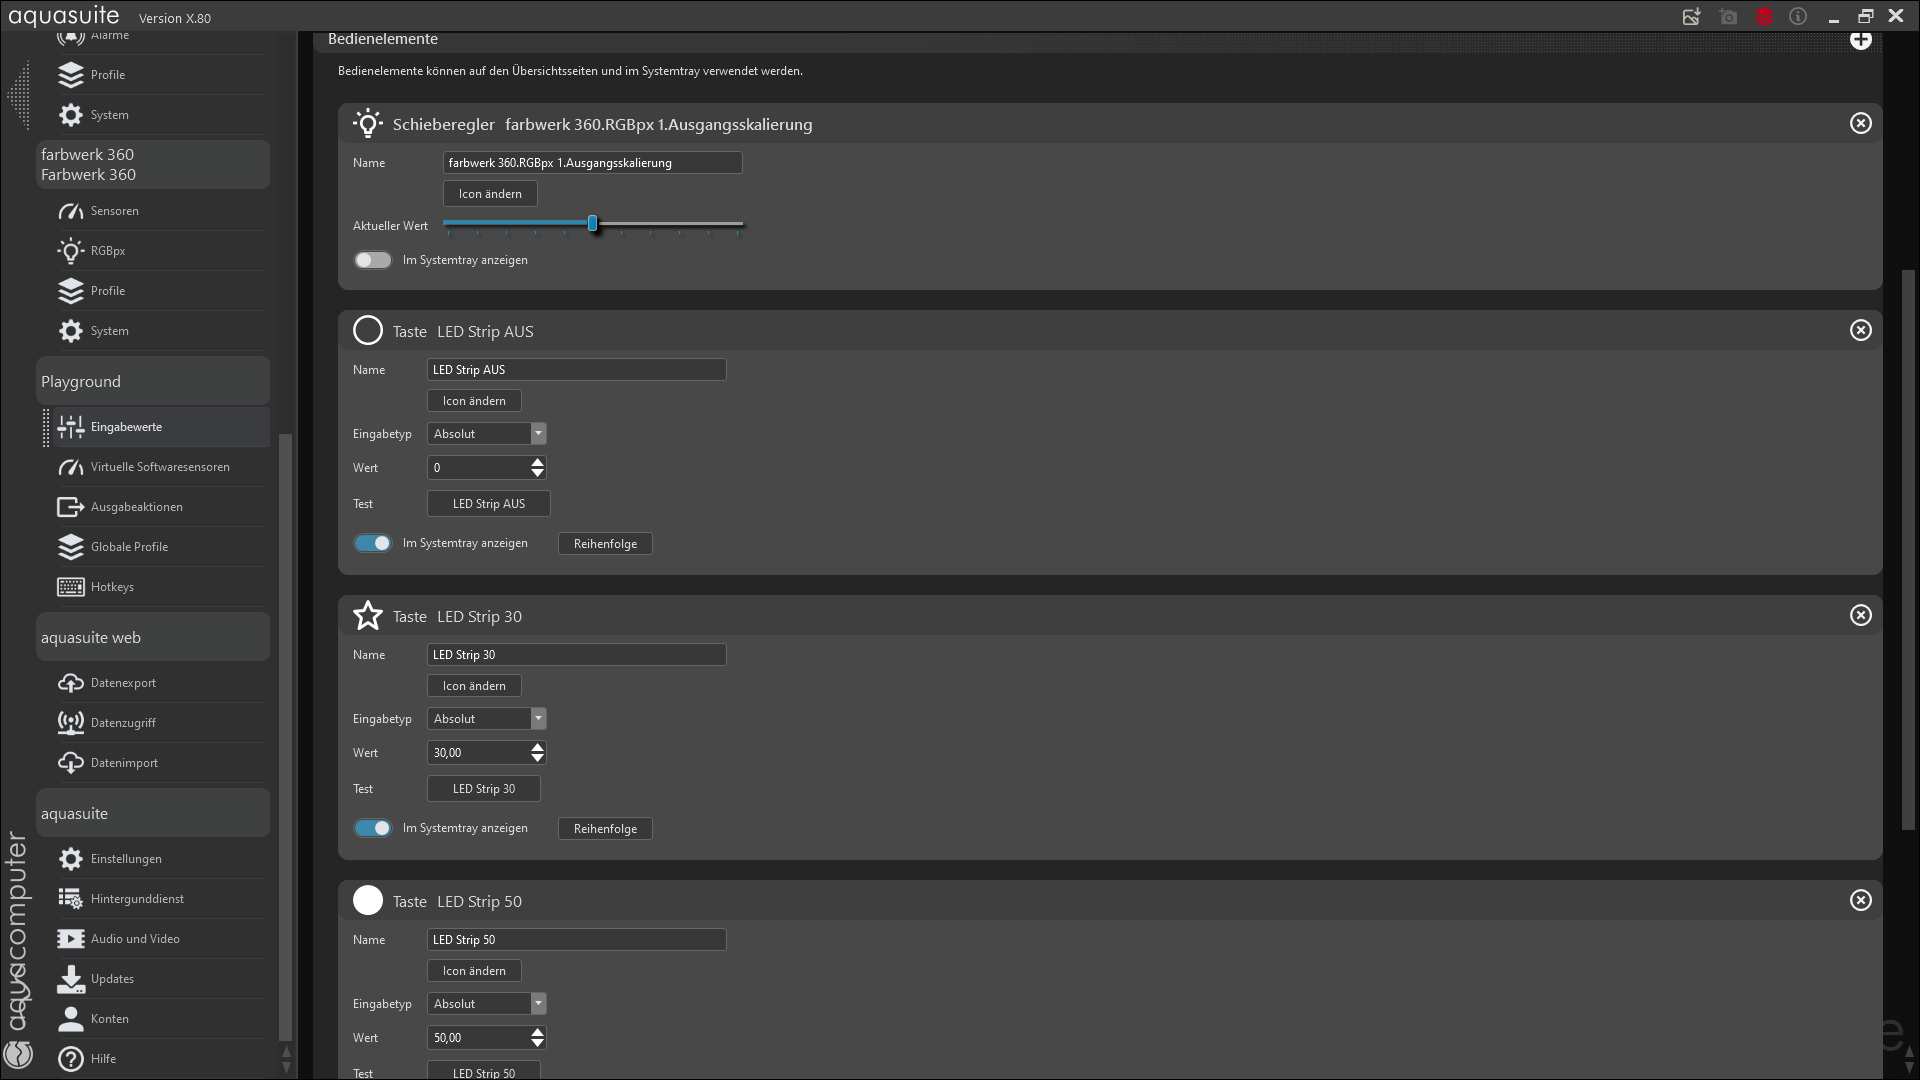The height and width of the screenshot is (1080, 1920).
Task: Open the Updates page
Action: pyautogui.click(x=112, y=979)
